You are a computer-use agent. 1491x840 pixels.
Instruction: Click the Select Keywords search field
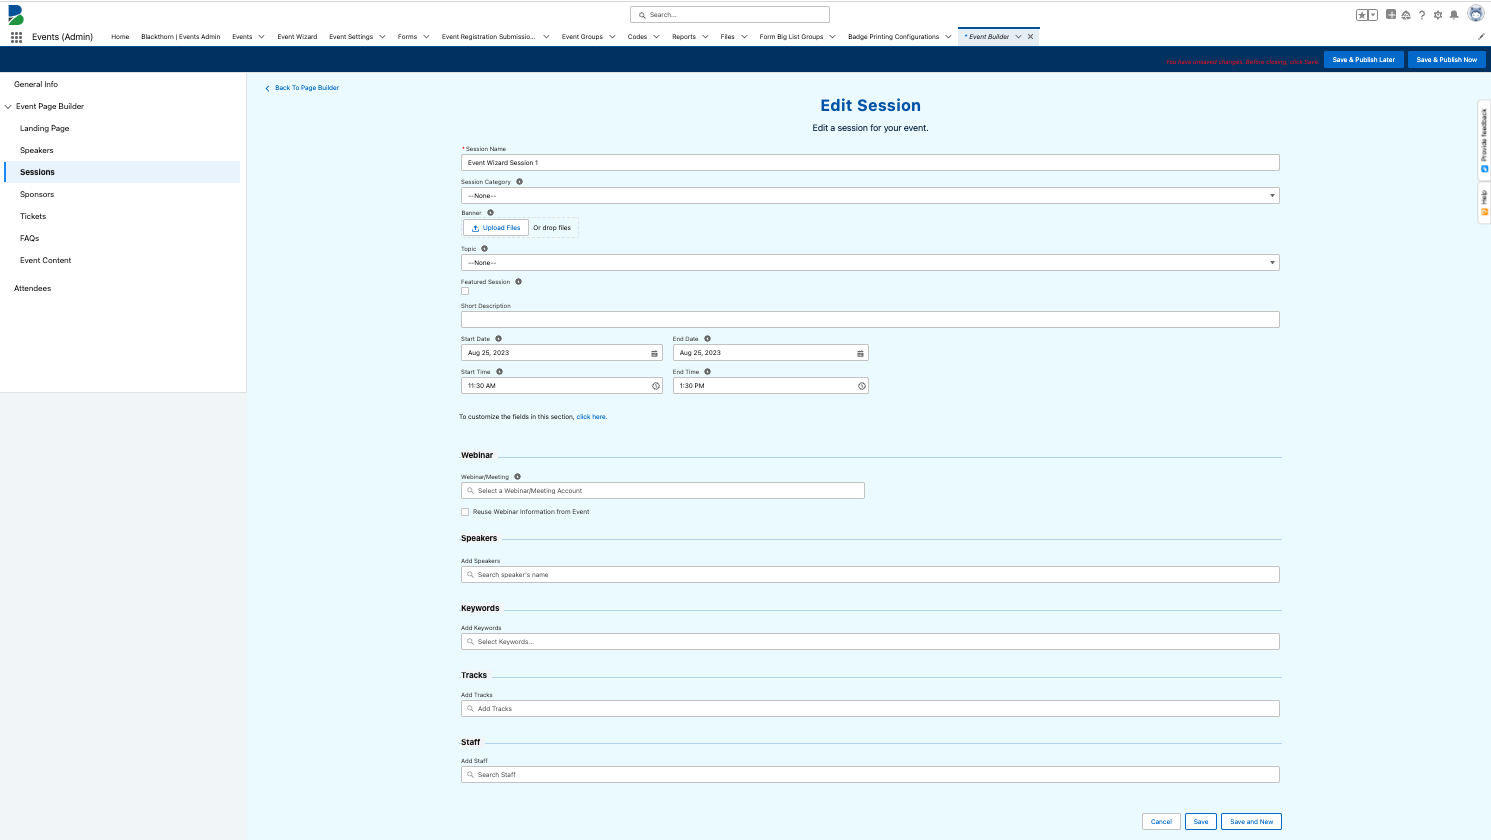coord(870,642)
